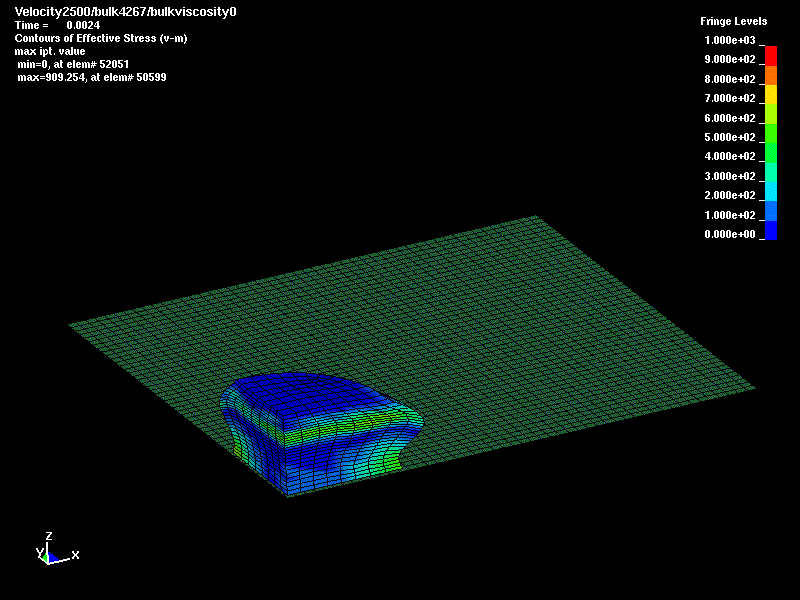Click the axis triad origin marker
The image size is (800, 600).
[x=48, y=562]
